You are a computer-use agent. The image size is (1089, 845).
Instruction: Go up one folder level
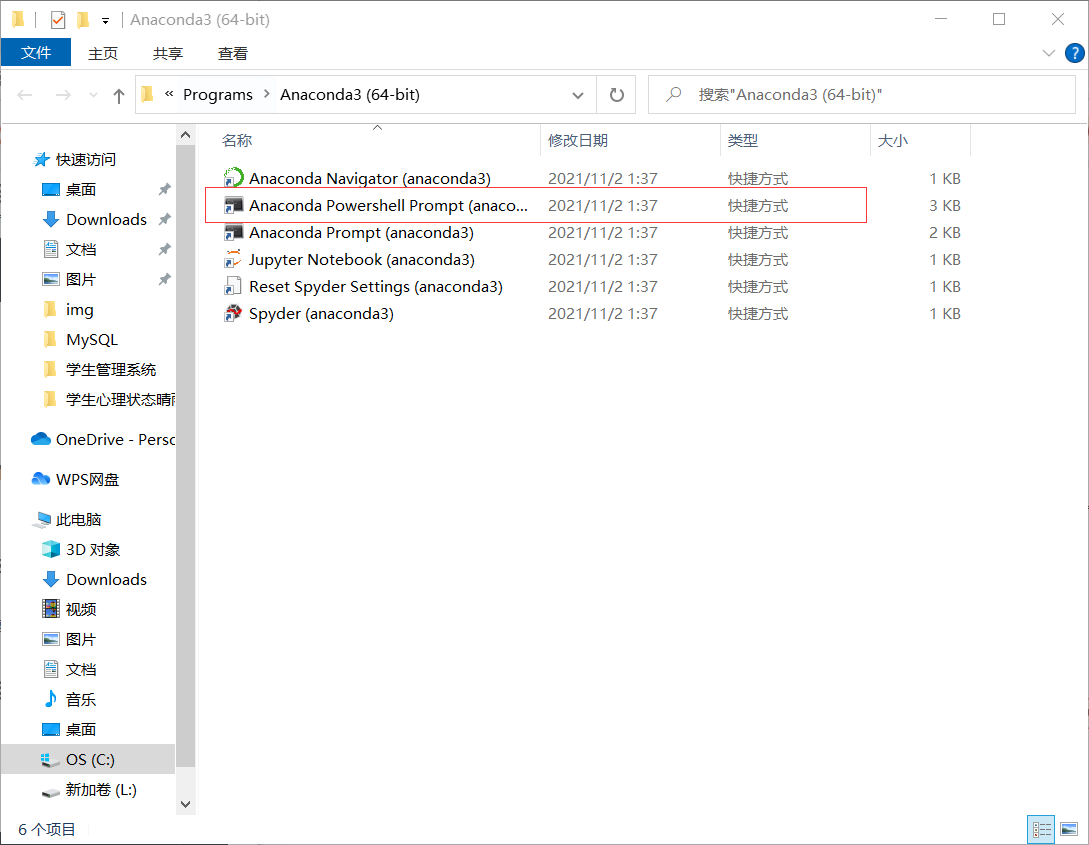point(119,95)
